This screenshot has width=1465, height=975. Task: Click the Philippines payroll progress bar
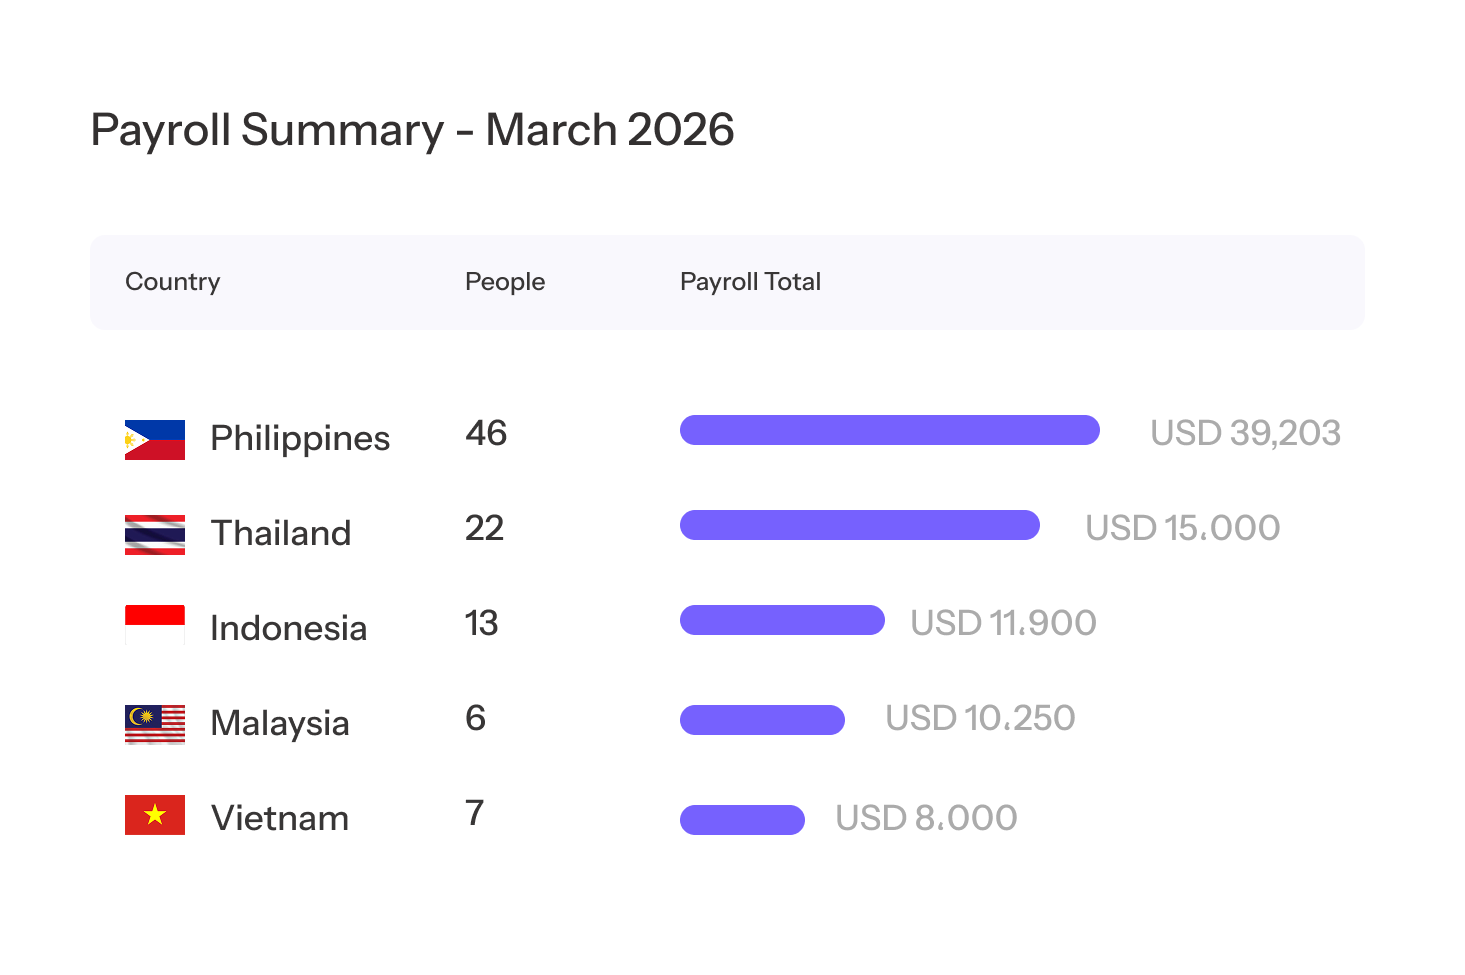pos(889,430)
